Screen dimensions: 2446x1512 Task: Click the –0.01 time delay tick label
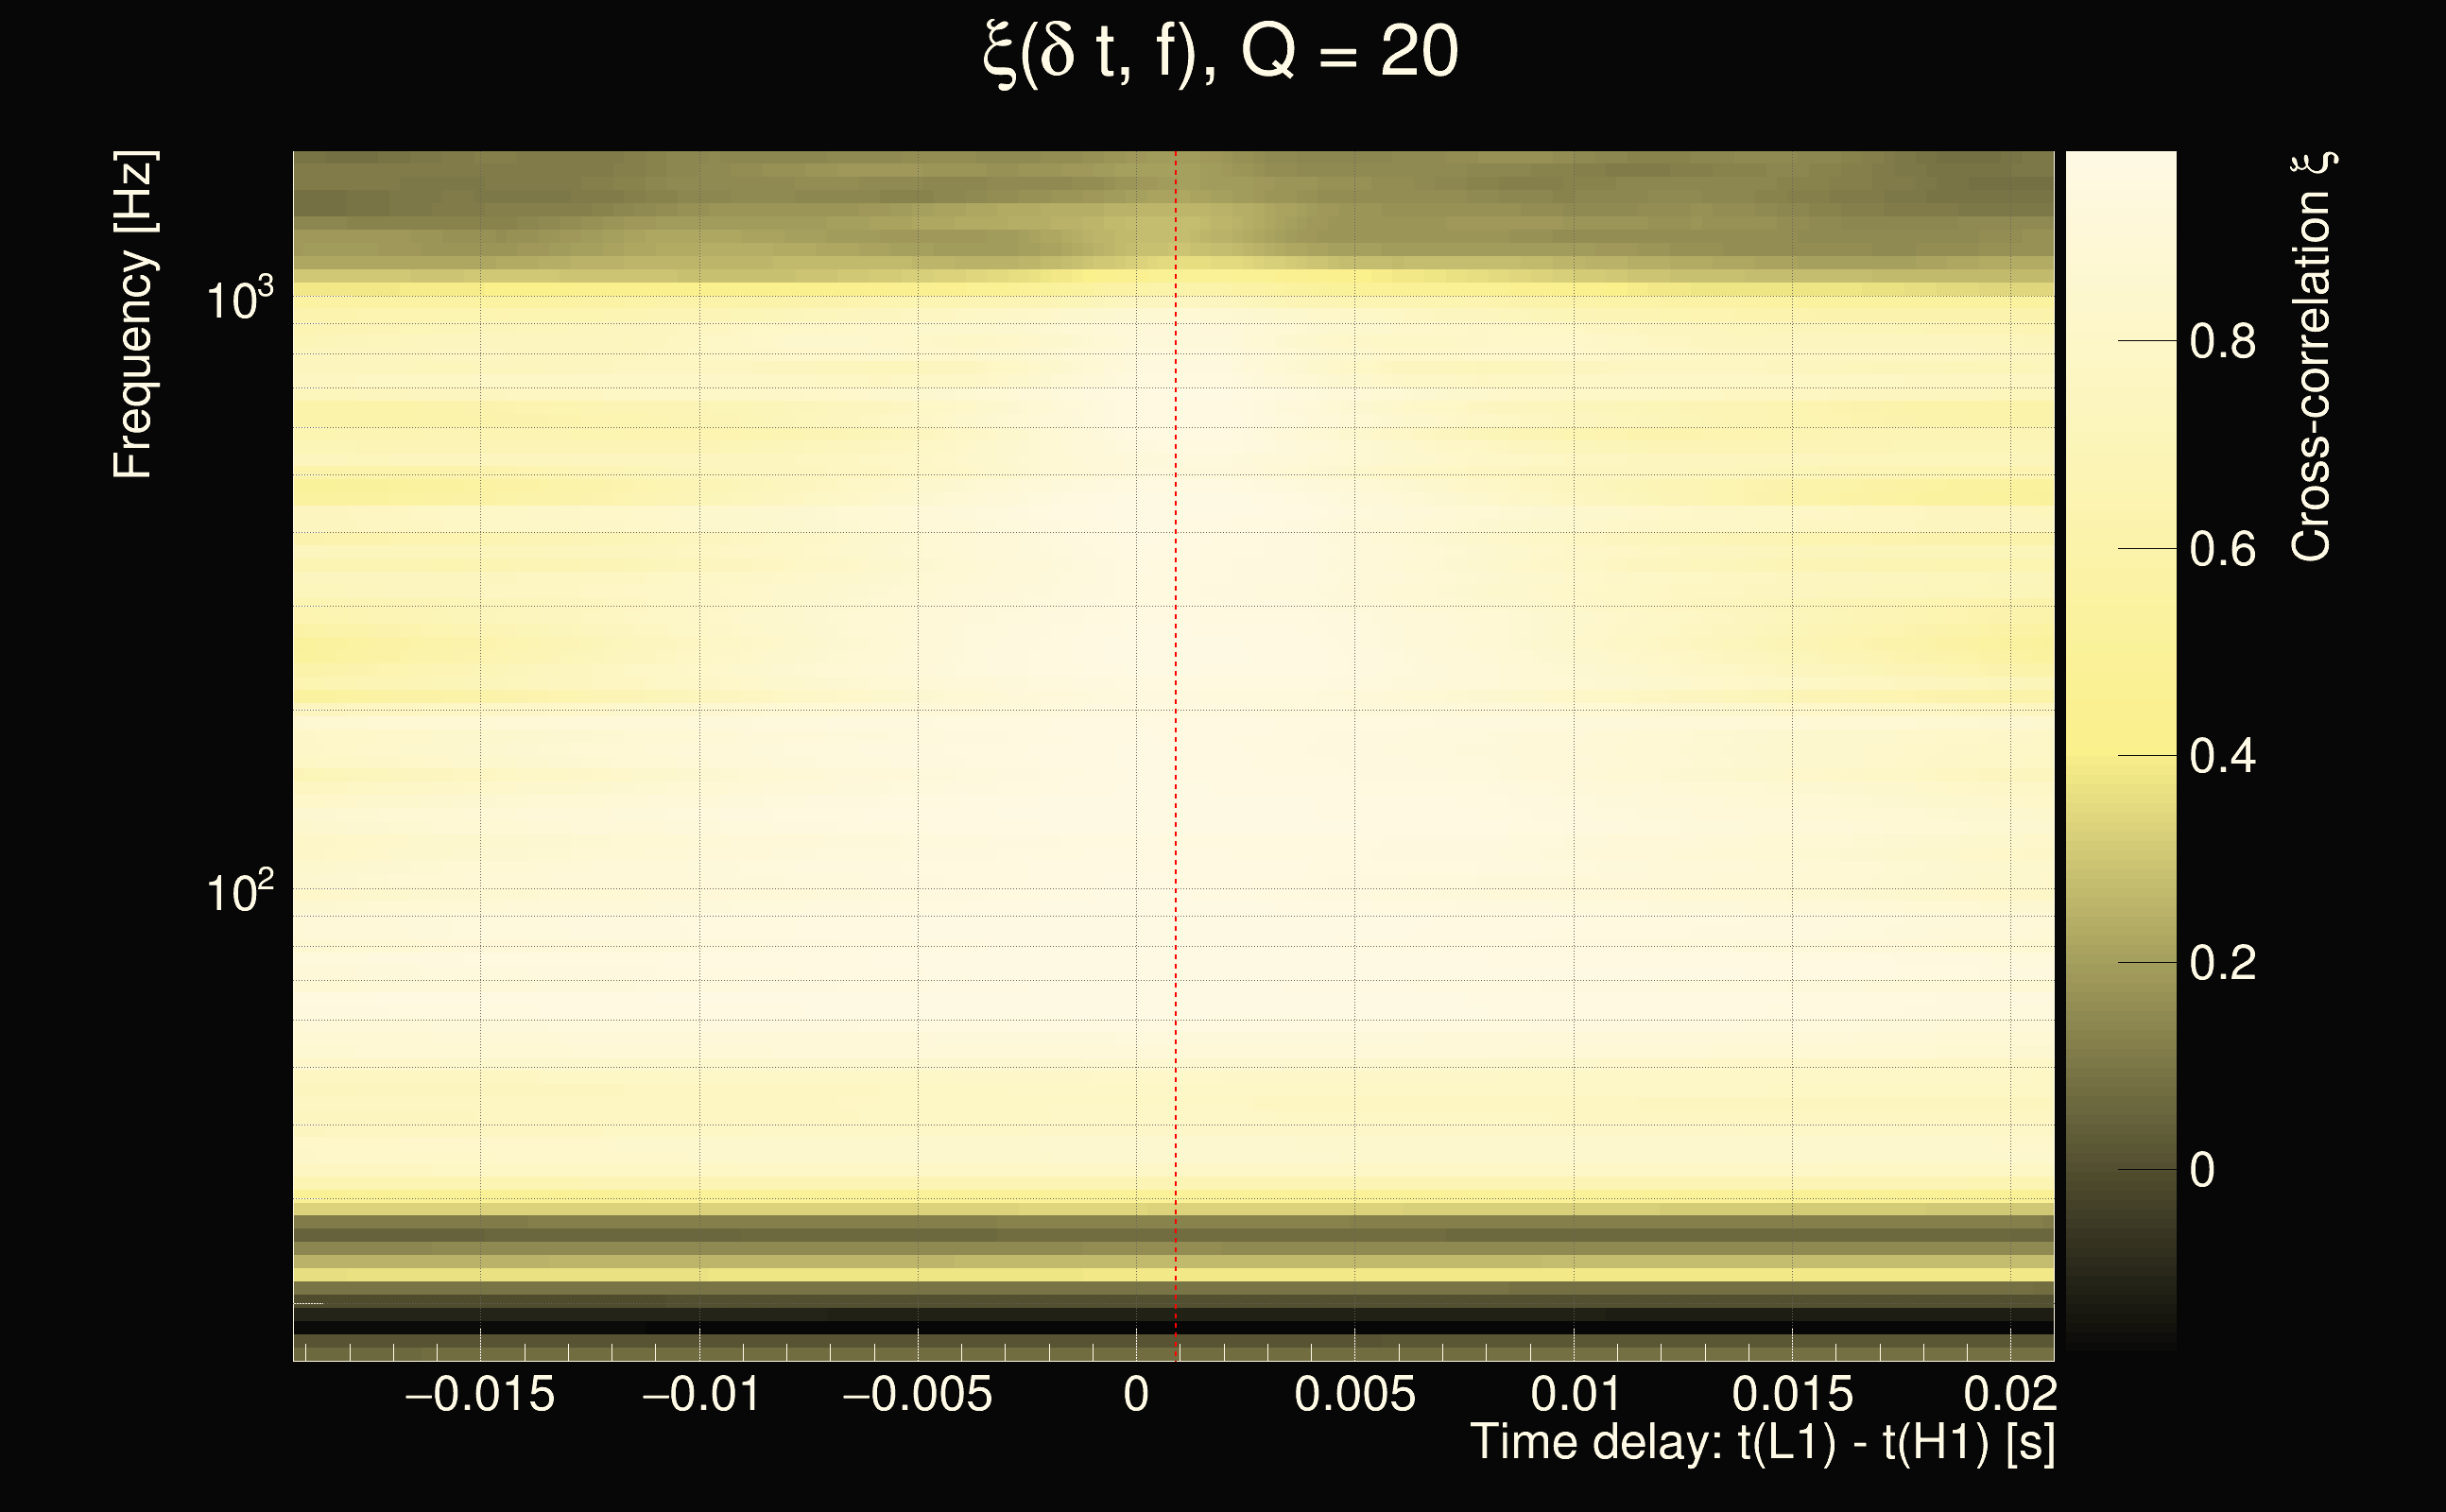(x=700, y=1395)
